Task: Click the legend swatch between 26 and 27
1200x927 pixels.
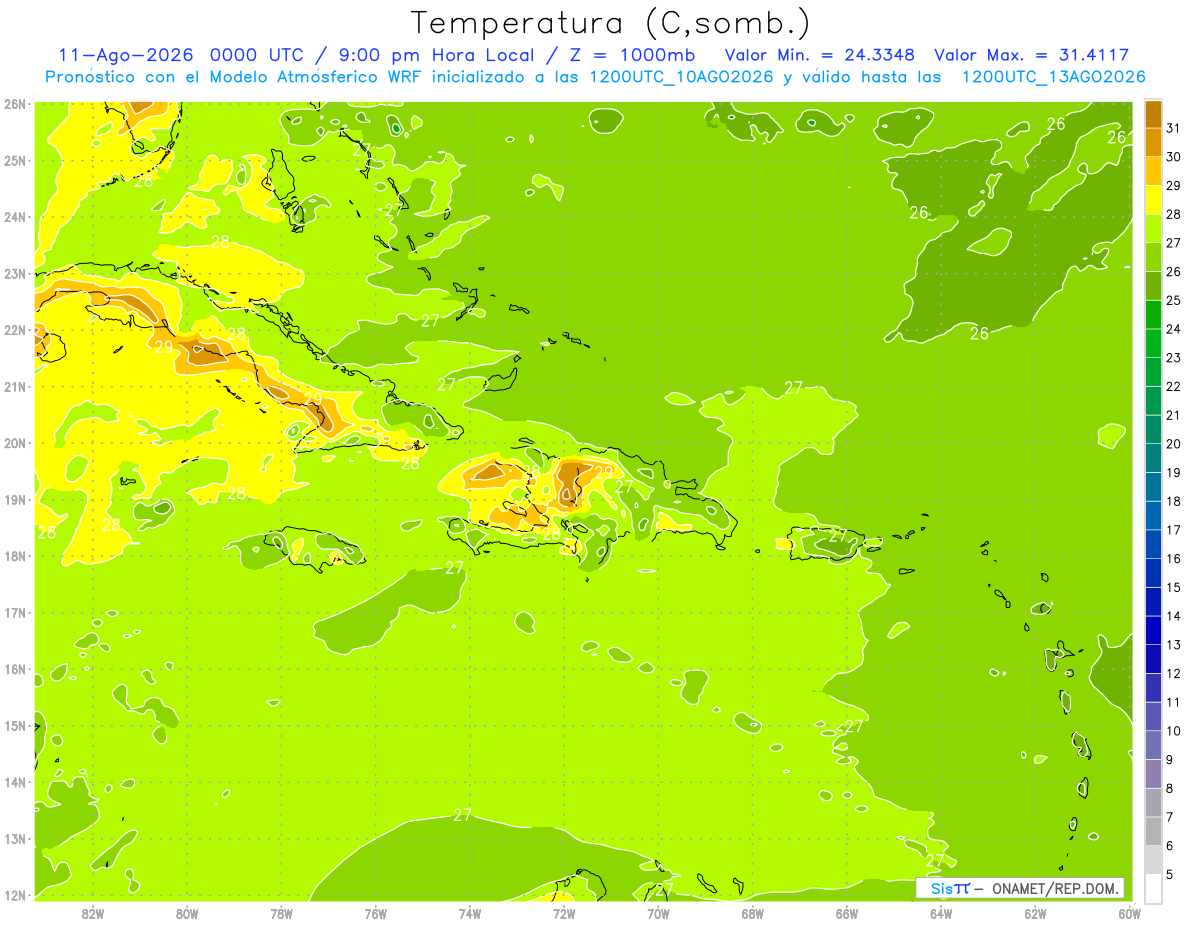Action: point(1153,257)
